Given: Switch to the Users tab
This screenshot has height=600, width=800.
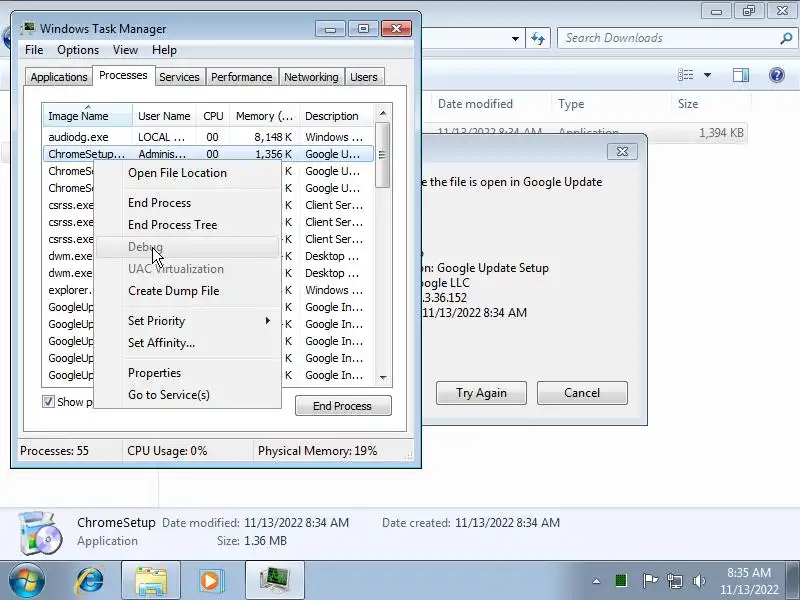Looking at the screenshot, I should pyautogui.click(x=364, y=77).
